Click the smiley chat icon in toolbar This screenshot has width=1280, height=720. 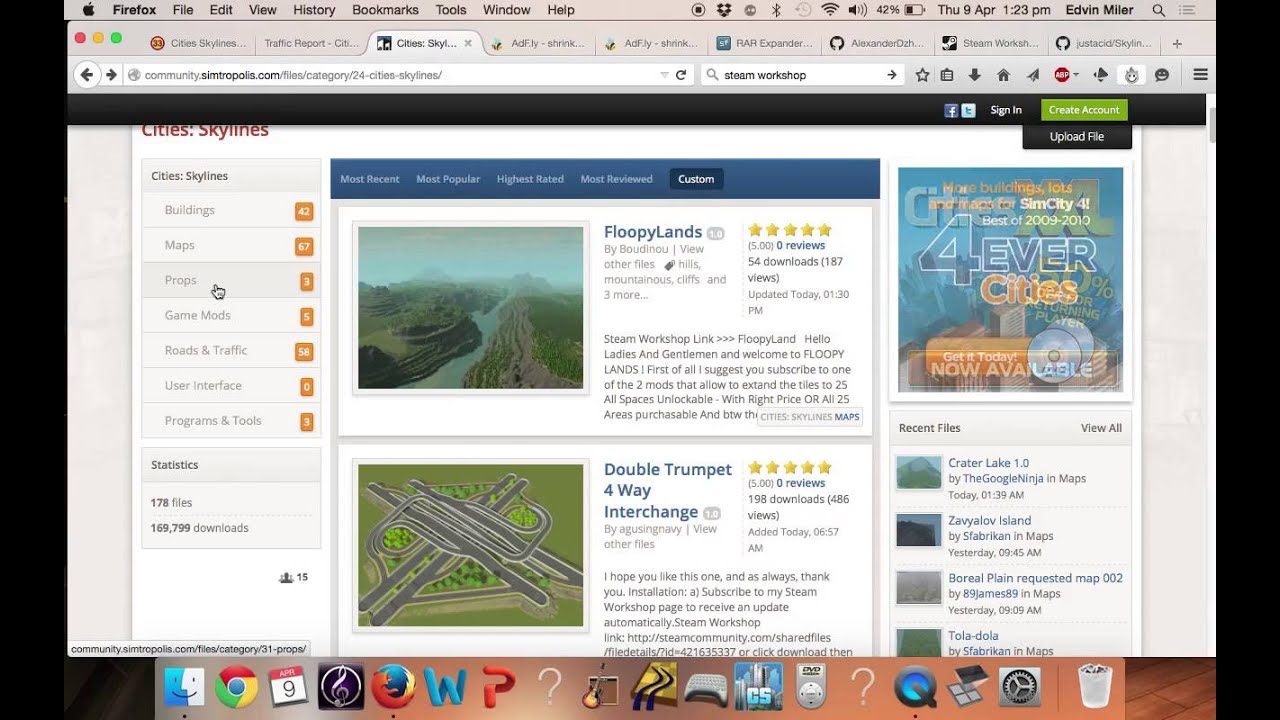1162,75
